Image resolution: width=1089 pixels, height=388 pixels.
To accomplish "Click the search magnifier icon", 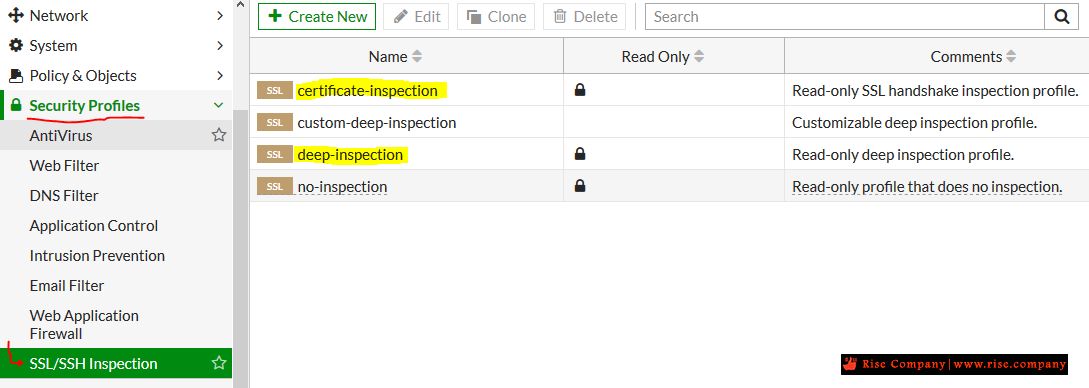I will point(1061,17).
